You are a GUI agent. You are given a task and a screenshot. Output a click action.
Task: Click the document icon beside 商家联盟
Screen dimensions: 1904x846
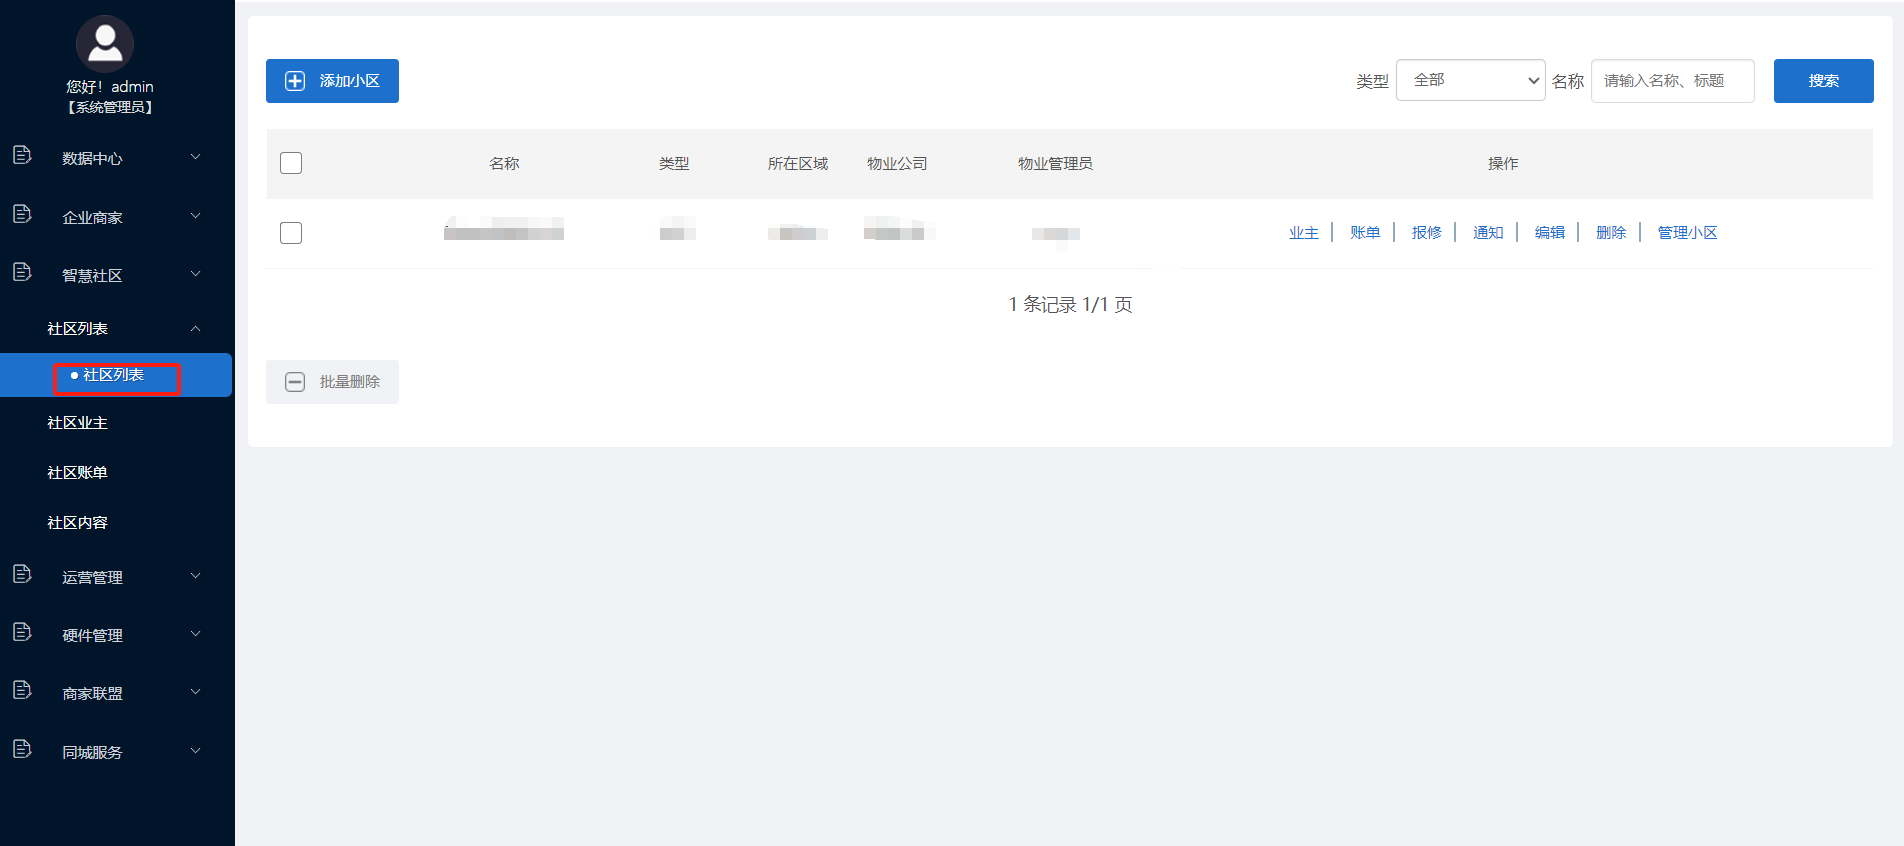(x=22, y=690)
